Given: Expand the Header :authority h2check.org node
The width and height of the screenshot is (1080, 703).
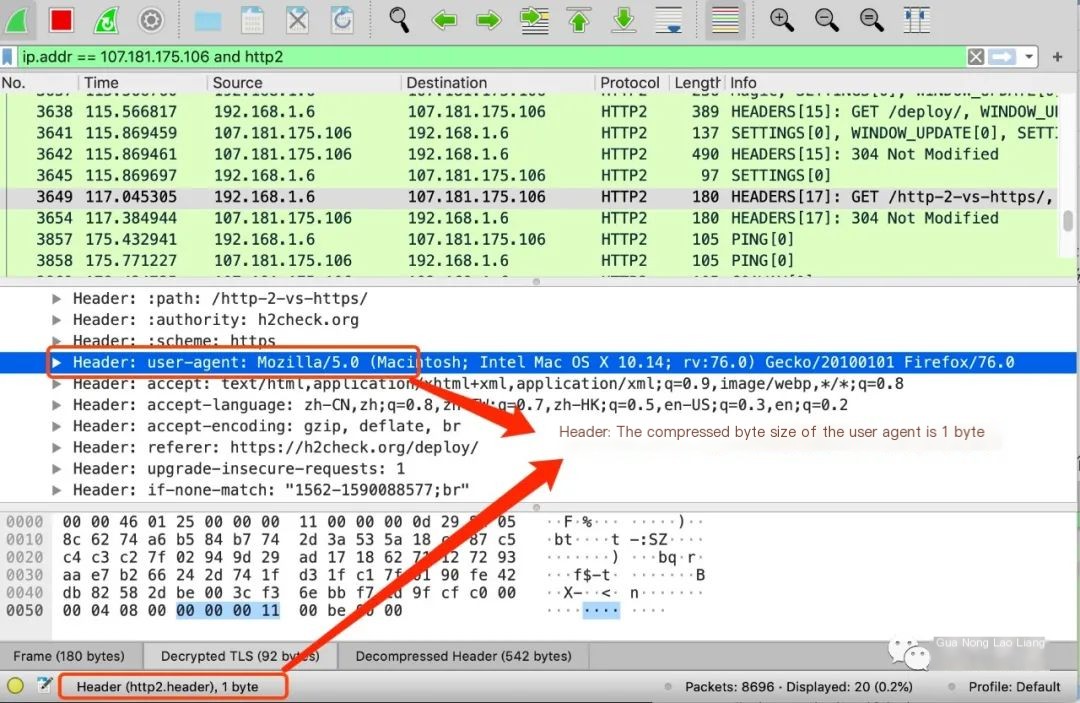Looking at the screenshot, I should [x=57, y=320].
